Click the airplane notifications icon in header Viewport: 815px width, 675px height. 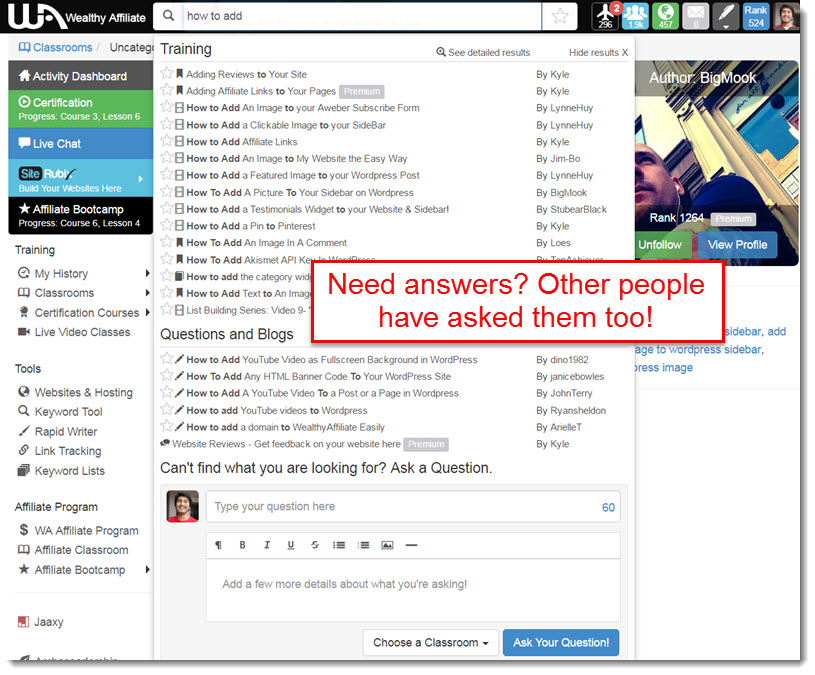point(606,16)
